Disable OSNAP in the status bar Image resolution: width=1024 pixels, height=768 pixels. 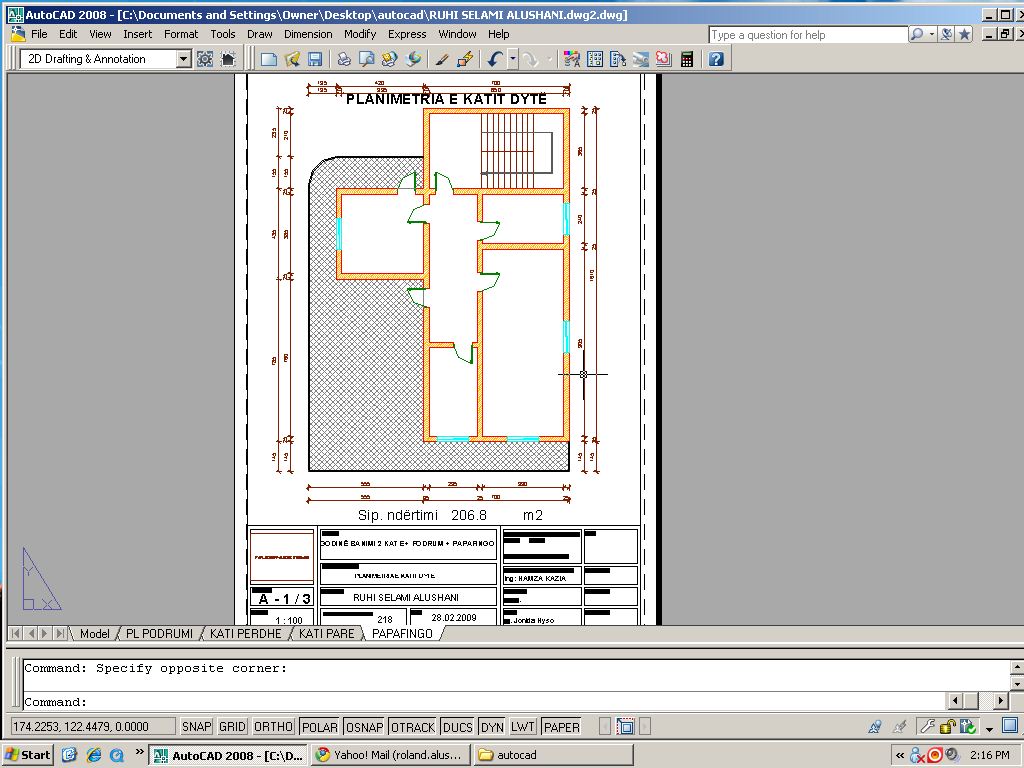364,727
